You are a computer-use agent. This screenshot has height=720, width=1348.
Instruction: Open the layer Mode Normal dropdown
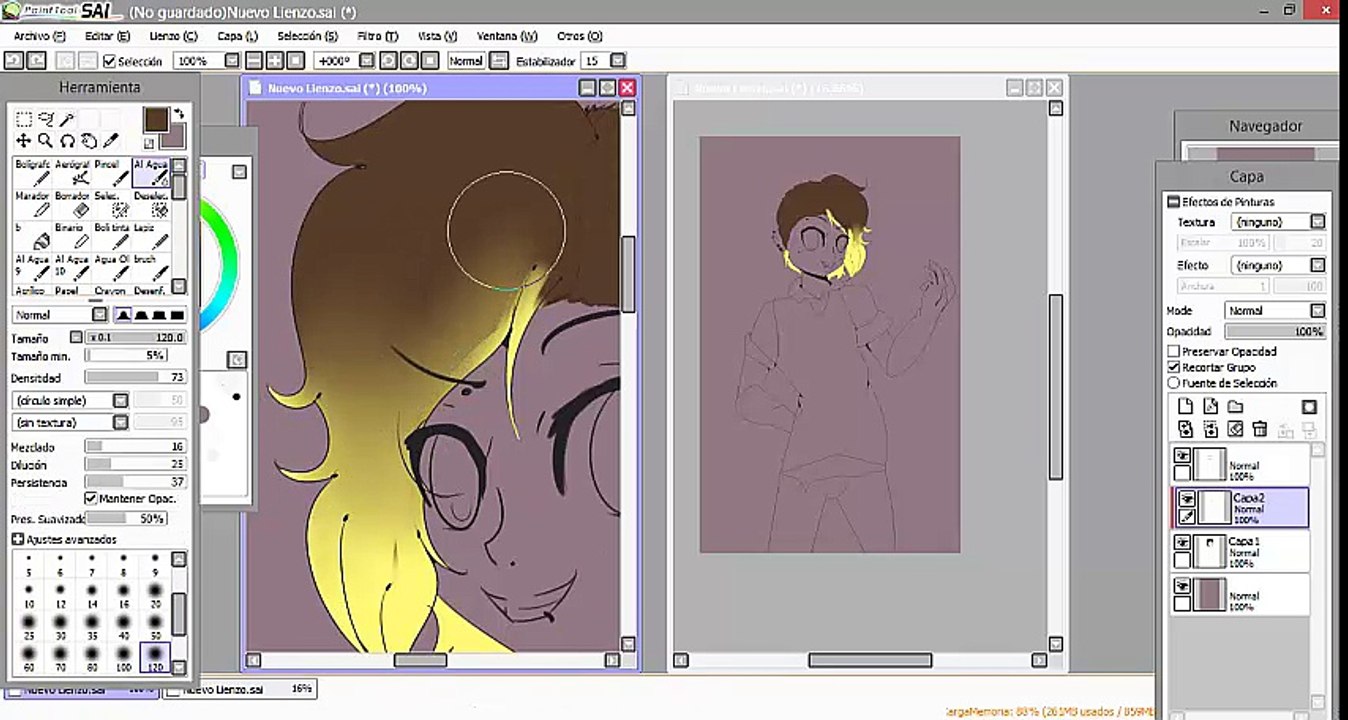(1318, 311)
